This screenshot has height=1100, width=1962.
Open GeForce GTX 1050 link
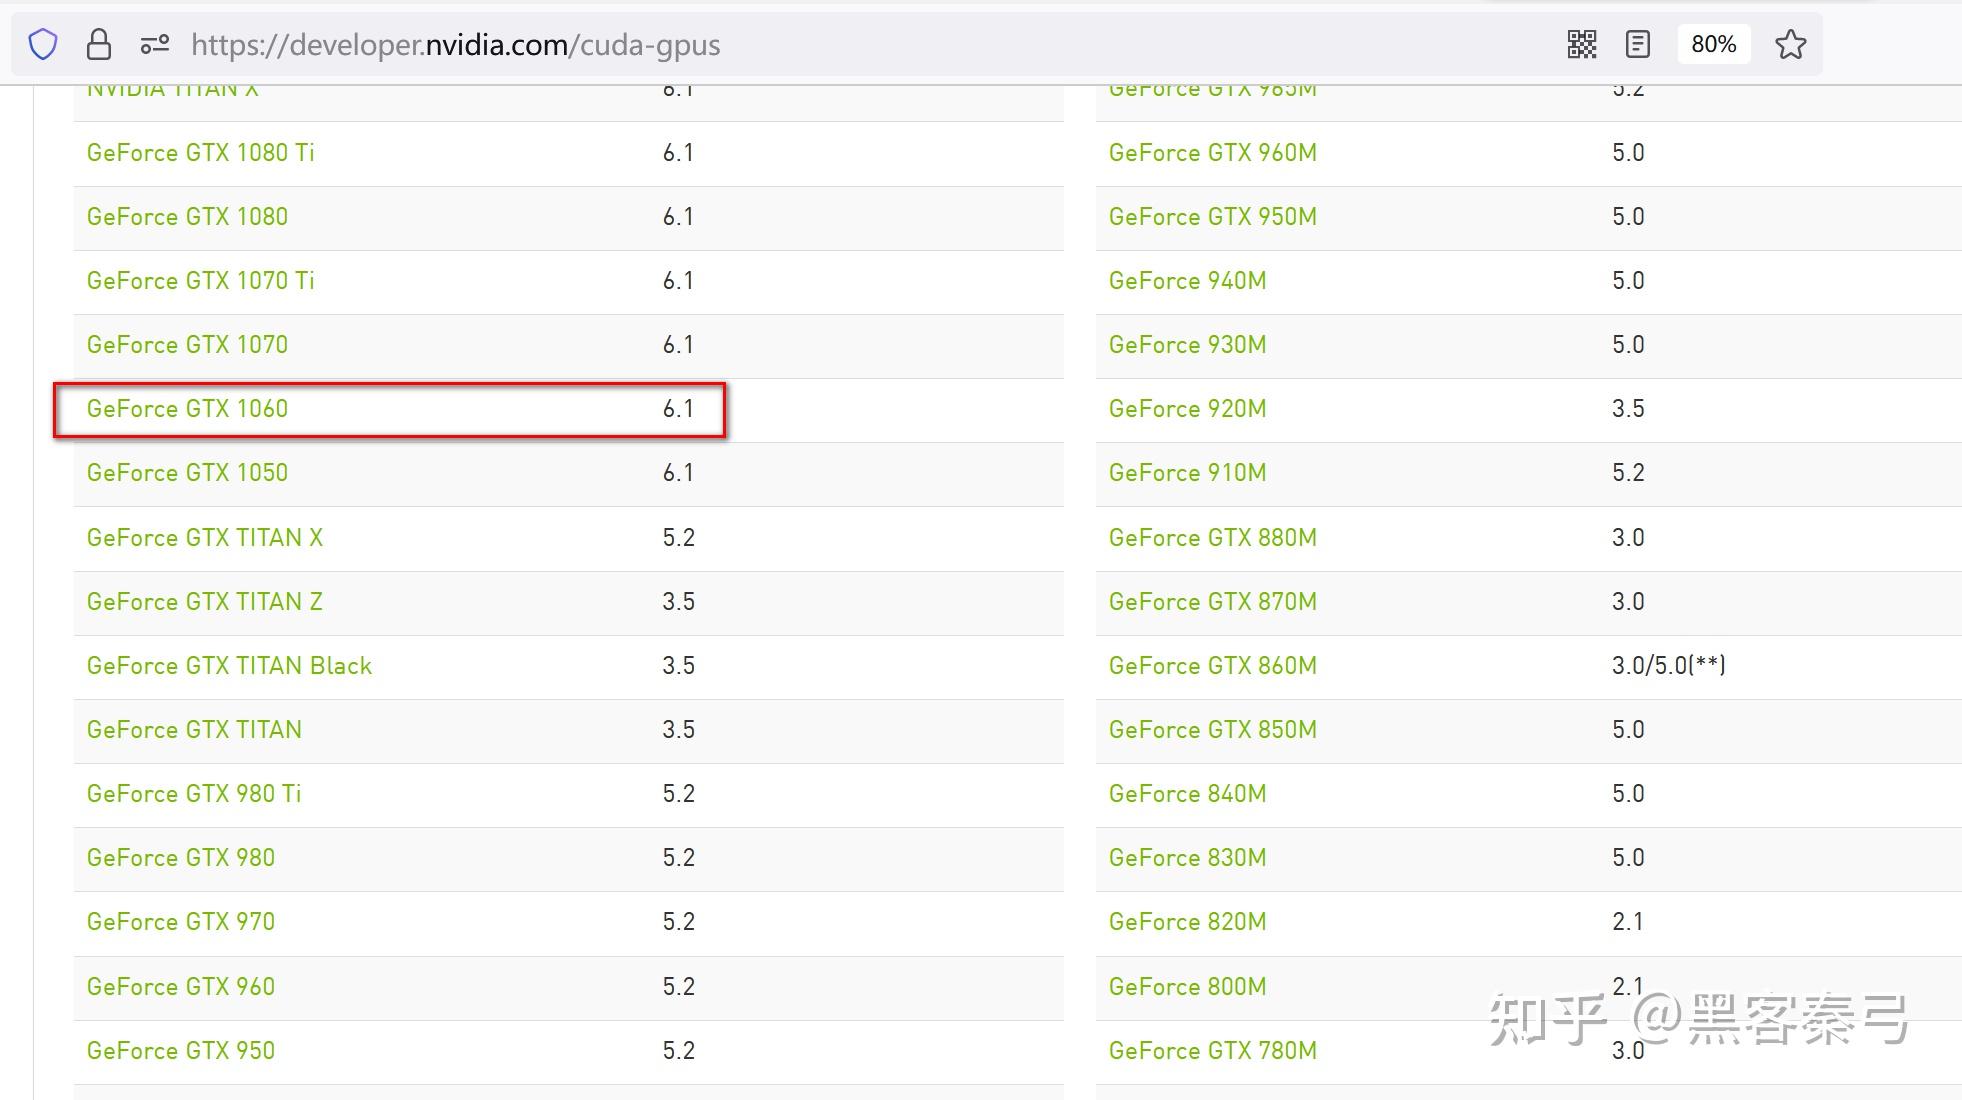[x=187, y=473]
